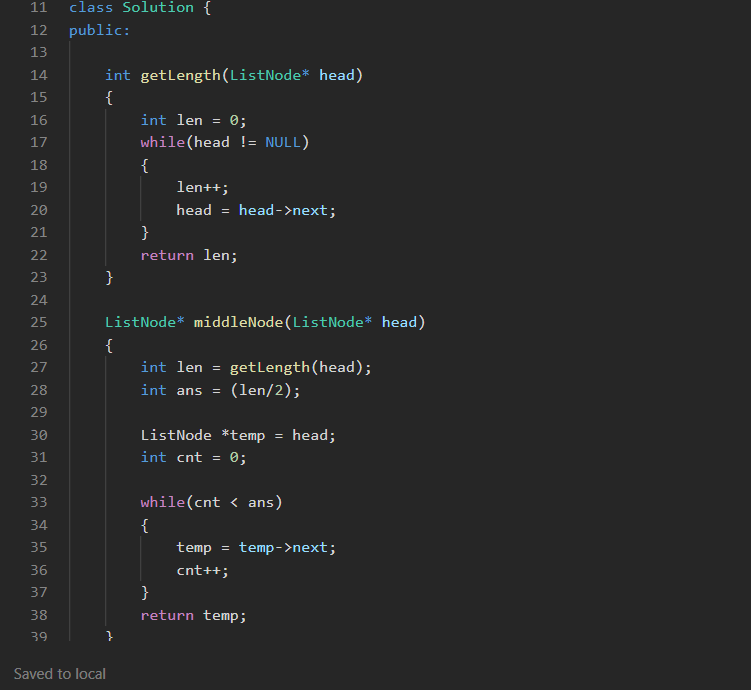Click the 'cnt++;' statement
This screenshot has width=751, height=690.
pos(203,570)
